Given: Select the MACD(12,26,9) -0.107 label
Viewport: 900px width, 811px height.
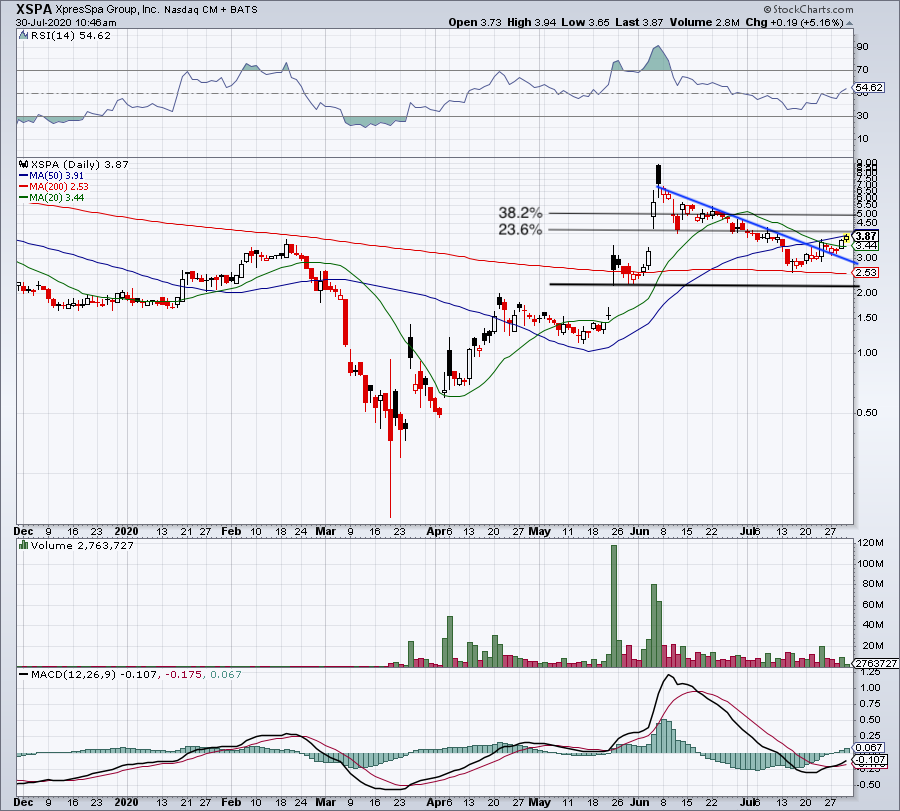Looking at the screenshot, I should [94, 674].
